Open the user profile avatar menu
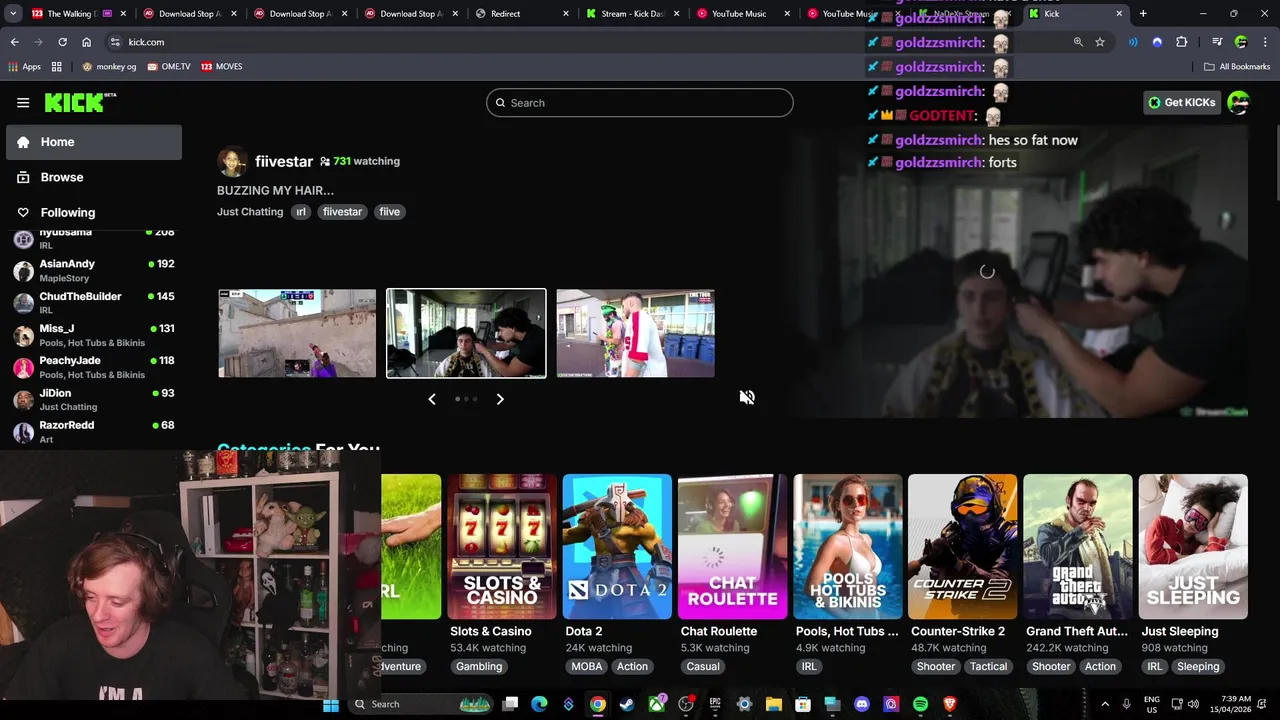 click(x=1238, y=102)
